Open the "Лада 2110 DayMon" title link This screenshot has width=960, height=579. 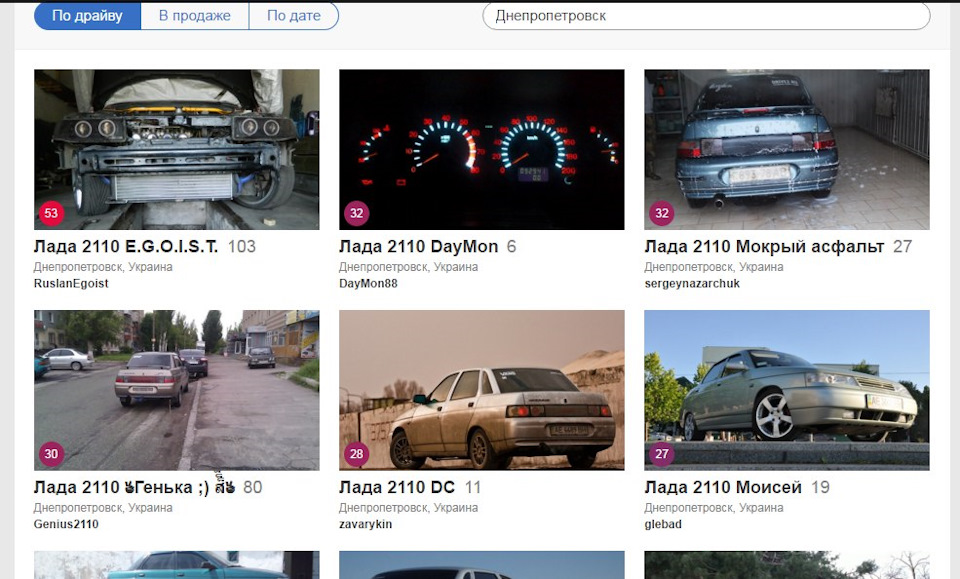(419, 247)
